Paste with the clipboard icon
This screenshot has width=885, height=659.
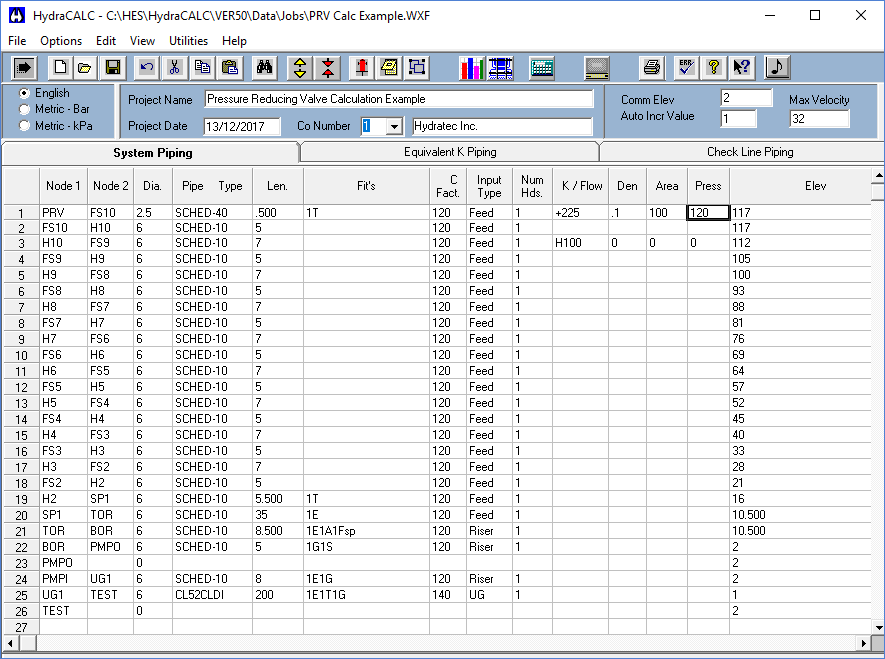click(x=230, y=68)
